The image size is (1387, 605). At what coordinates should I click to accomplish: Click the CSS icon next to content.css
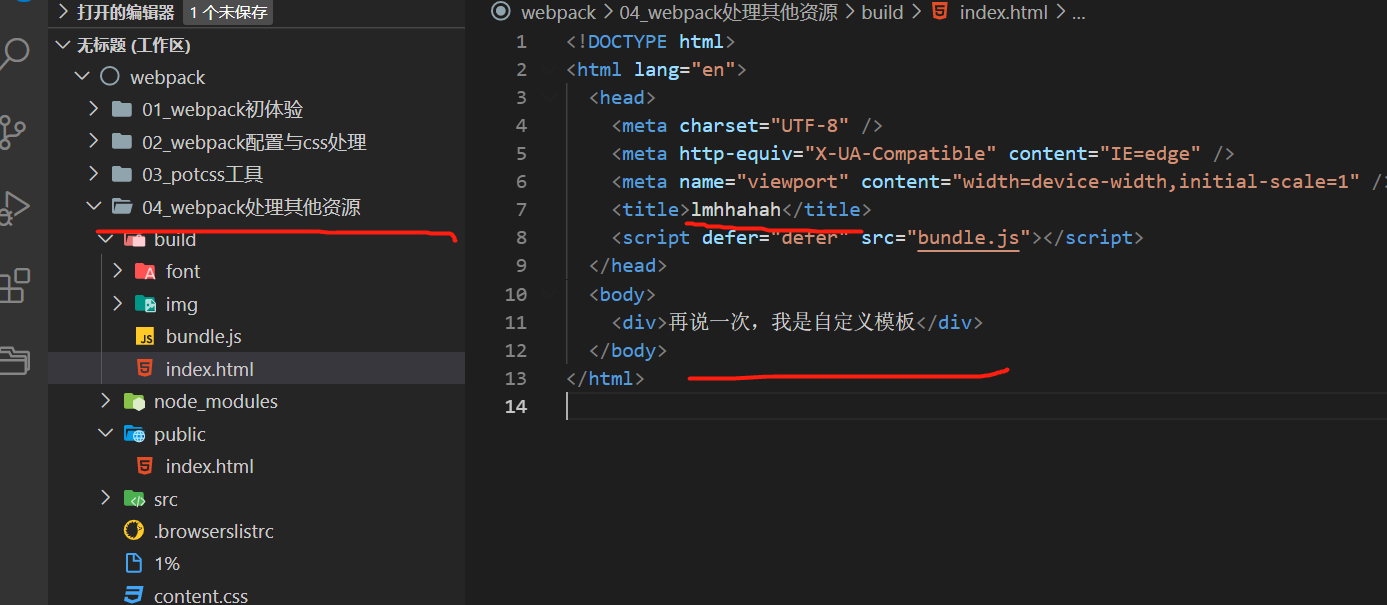coord(134,595)
